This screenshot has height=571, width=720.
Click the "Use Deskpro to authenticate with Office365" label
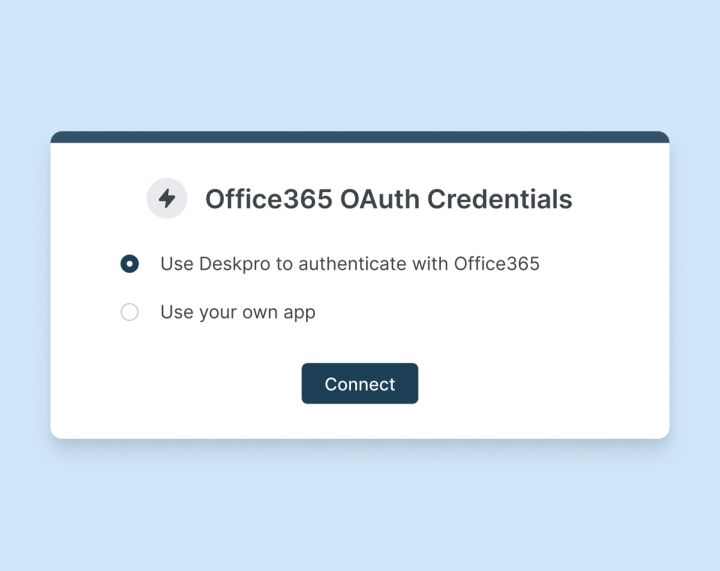[349, 264]
